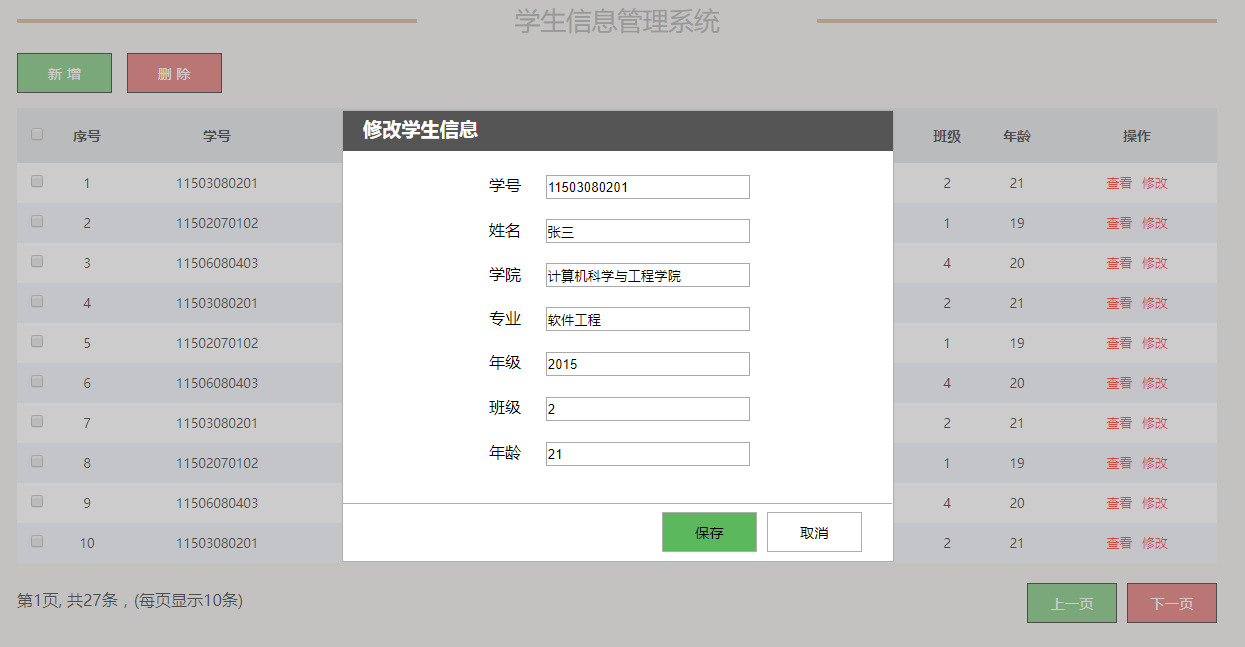Screen dimensions: 1245x647
Task: Toggle the select-all checkbox in table header
Action: (x=37, y=134)
